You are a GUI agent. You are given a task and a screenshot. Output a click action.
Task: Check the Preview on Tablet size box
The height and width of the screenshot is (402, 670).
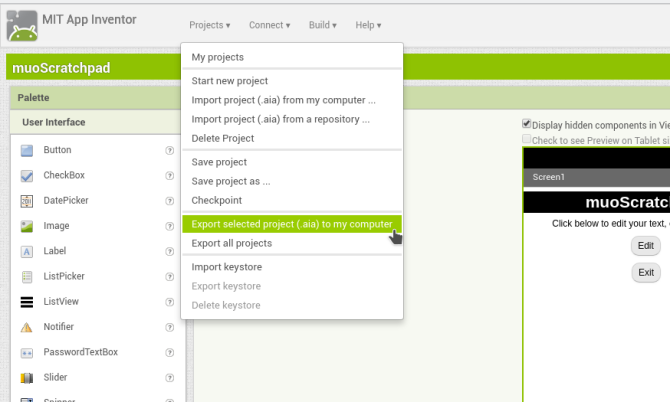526,139
